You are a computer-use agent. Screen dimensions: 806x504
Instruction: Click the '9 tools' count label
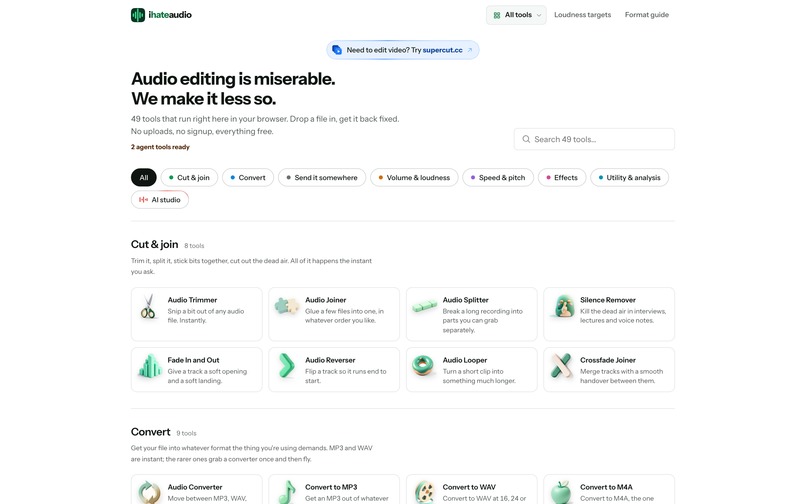click(186, 434)
